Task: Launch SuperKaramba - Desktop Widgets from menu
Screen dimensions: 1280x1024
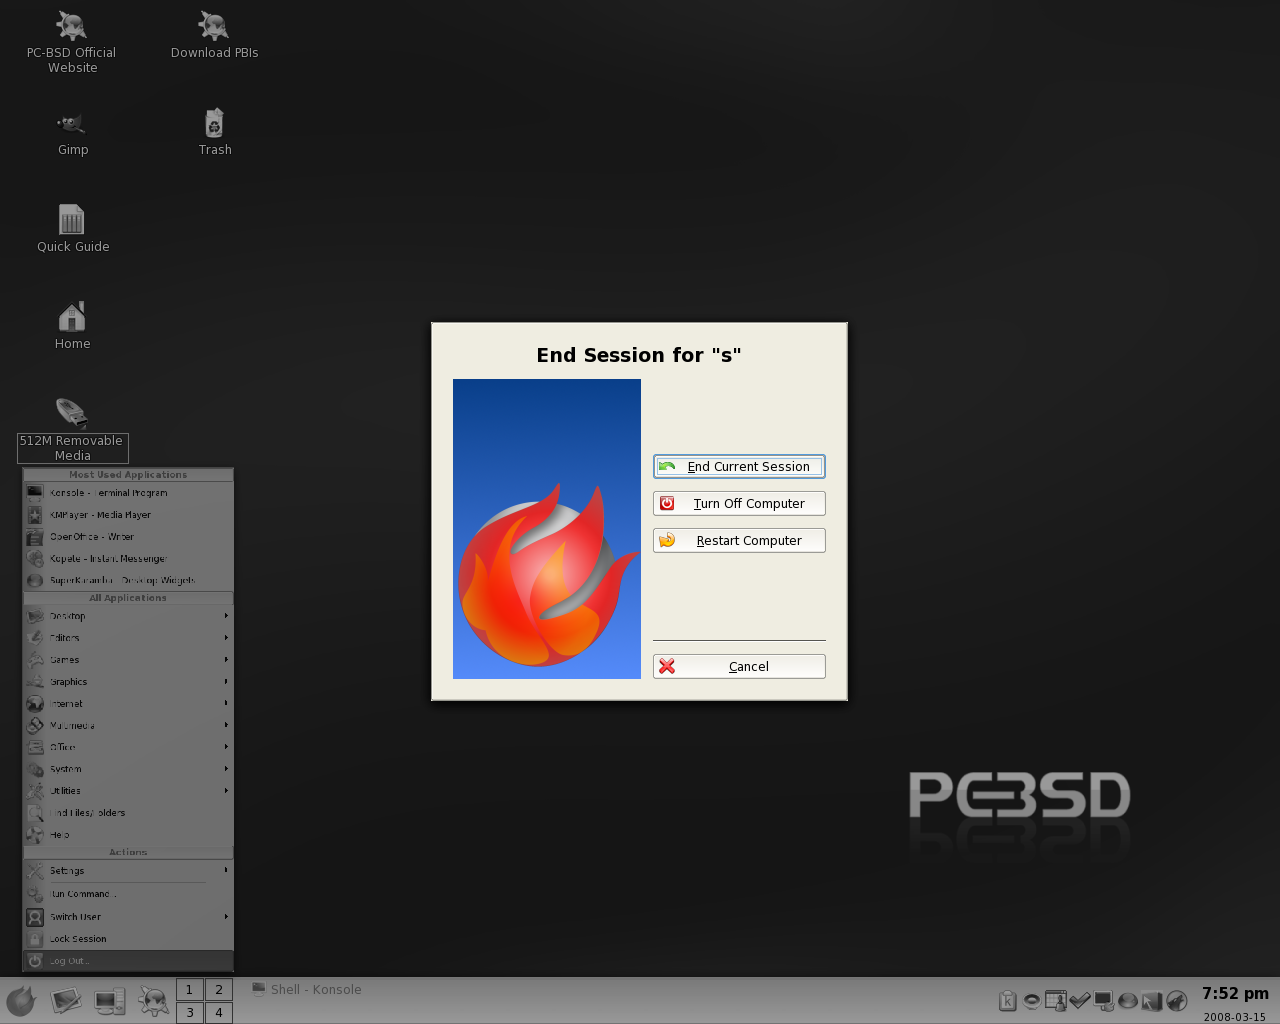Action: [128, 580]
